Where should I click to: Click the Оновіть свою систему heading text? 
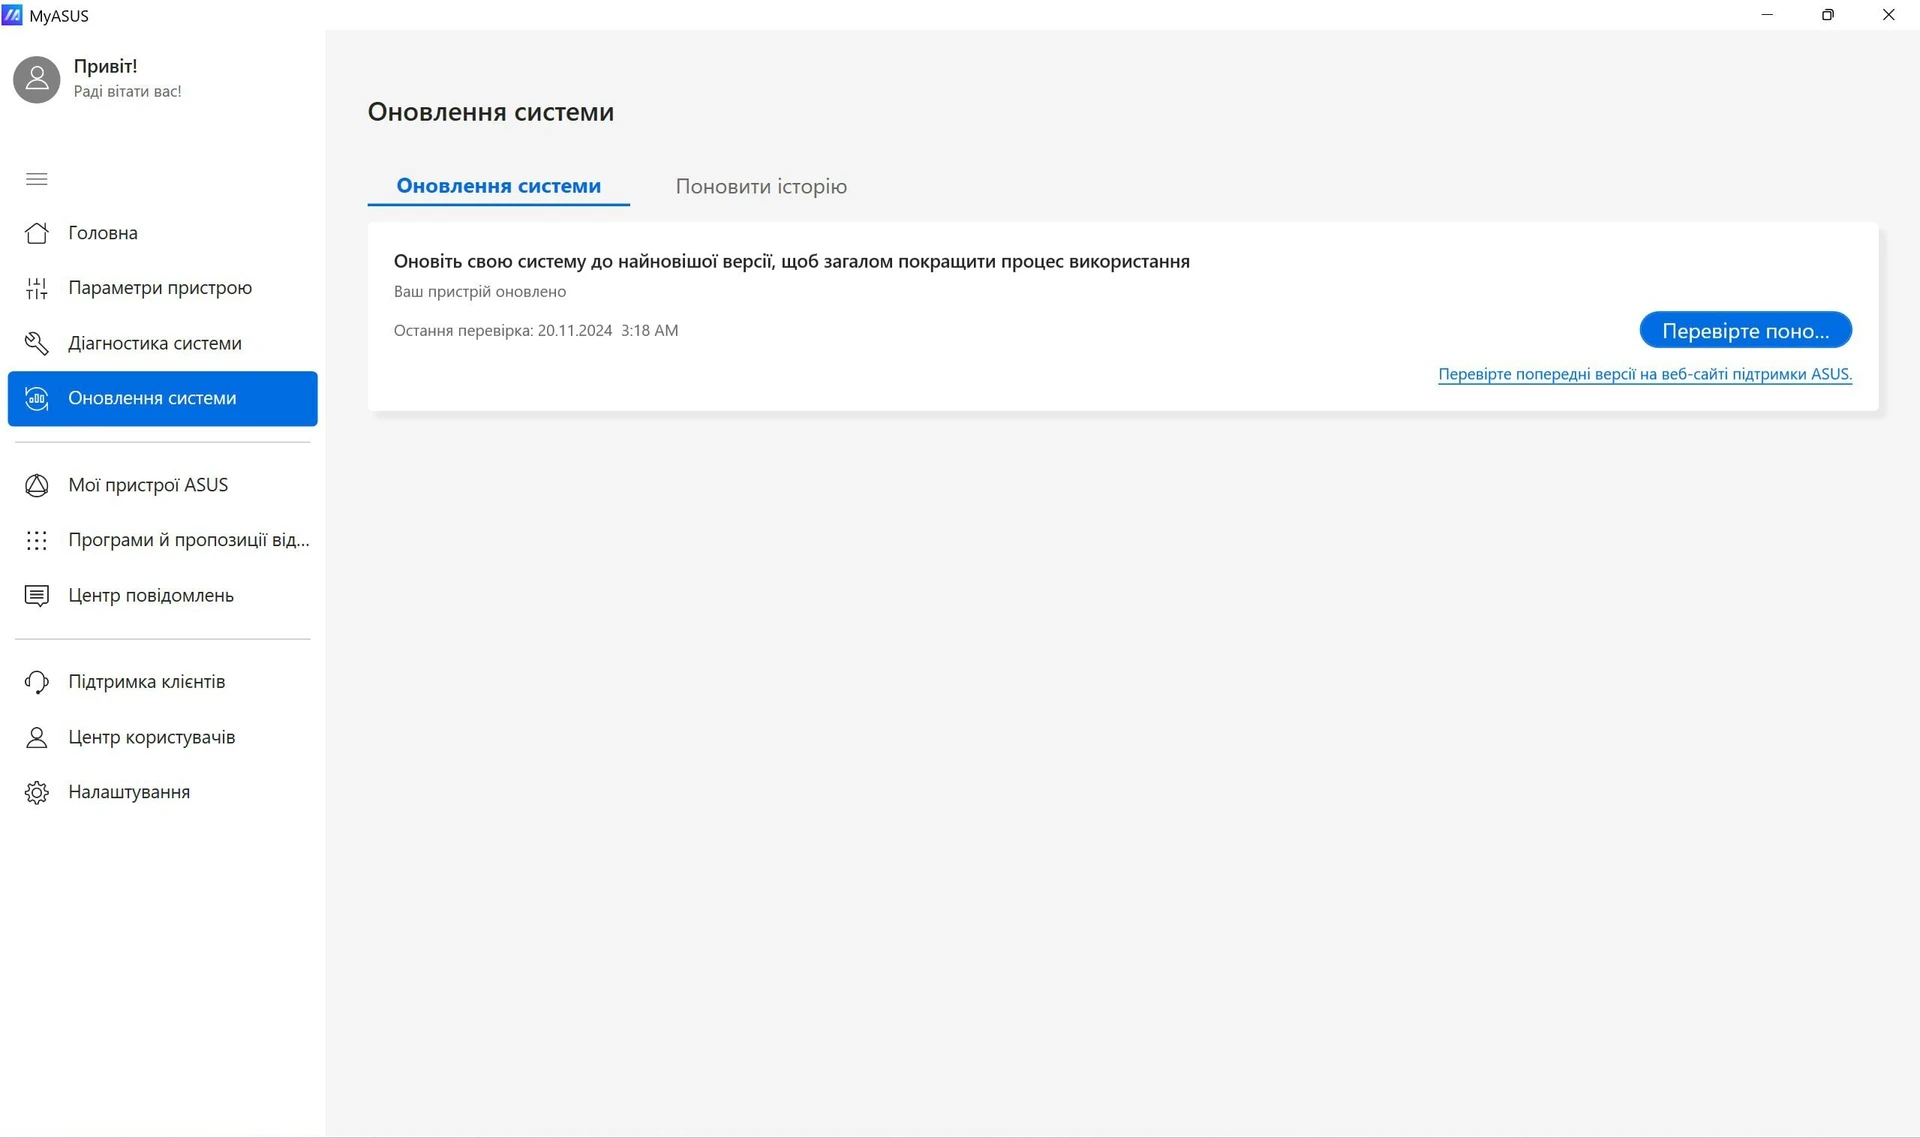tap(791, 261)
